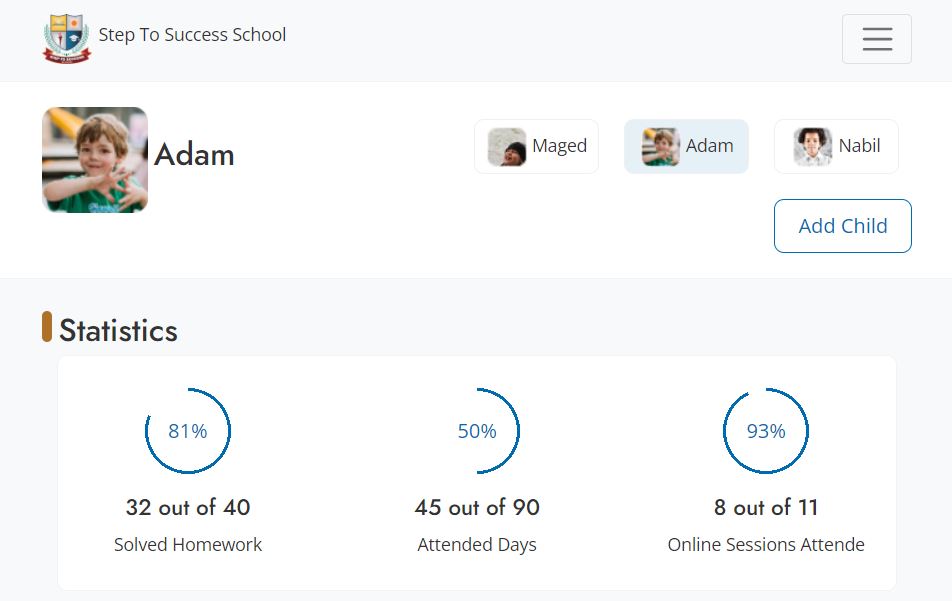Click the 32 out of 40 text
Screen dimensions: 952x601
click(188, 508)
